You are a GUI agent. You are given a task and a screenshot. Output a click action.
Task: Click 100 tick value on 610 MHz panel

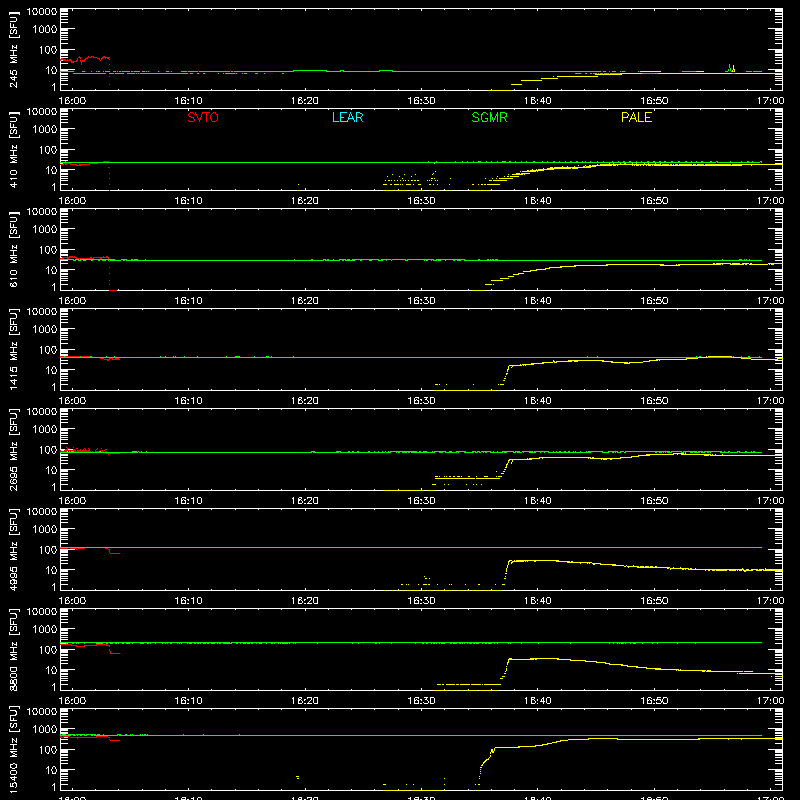[x=48, y=249]
